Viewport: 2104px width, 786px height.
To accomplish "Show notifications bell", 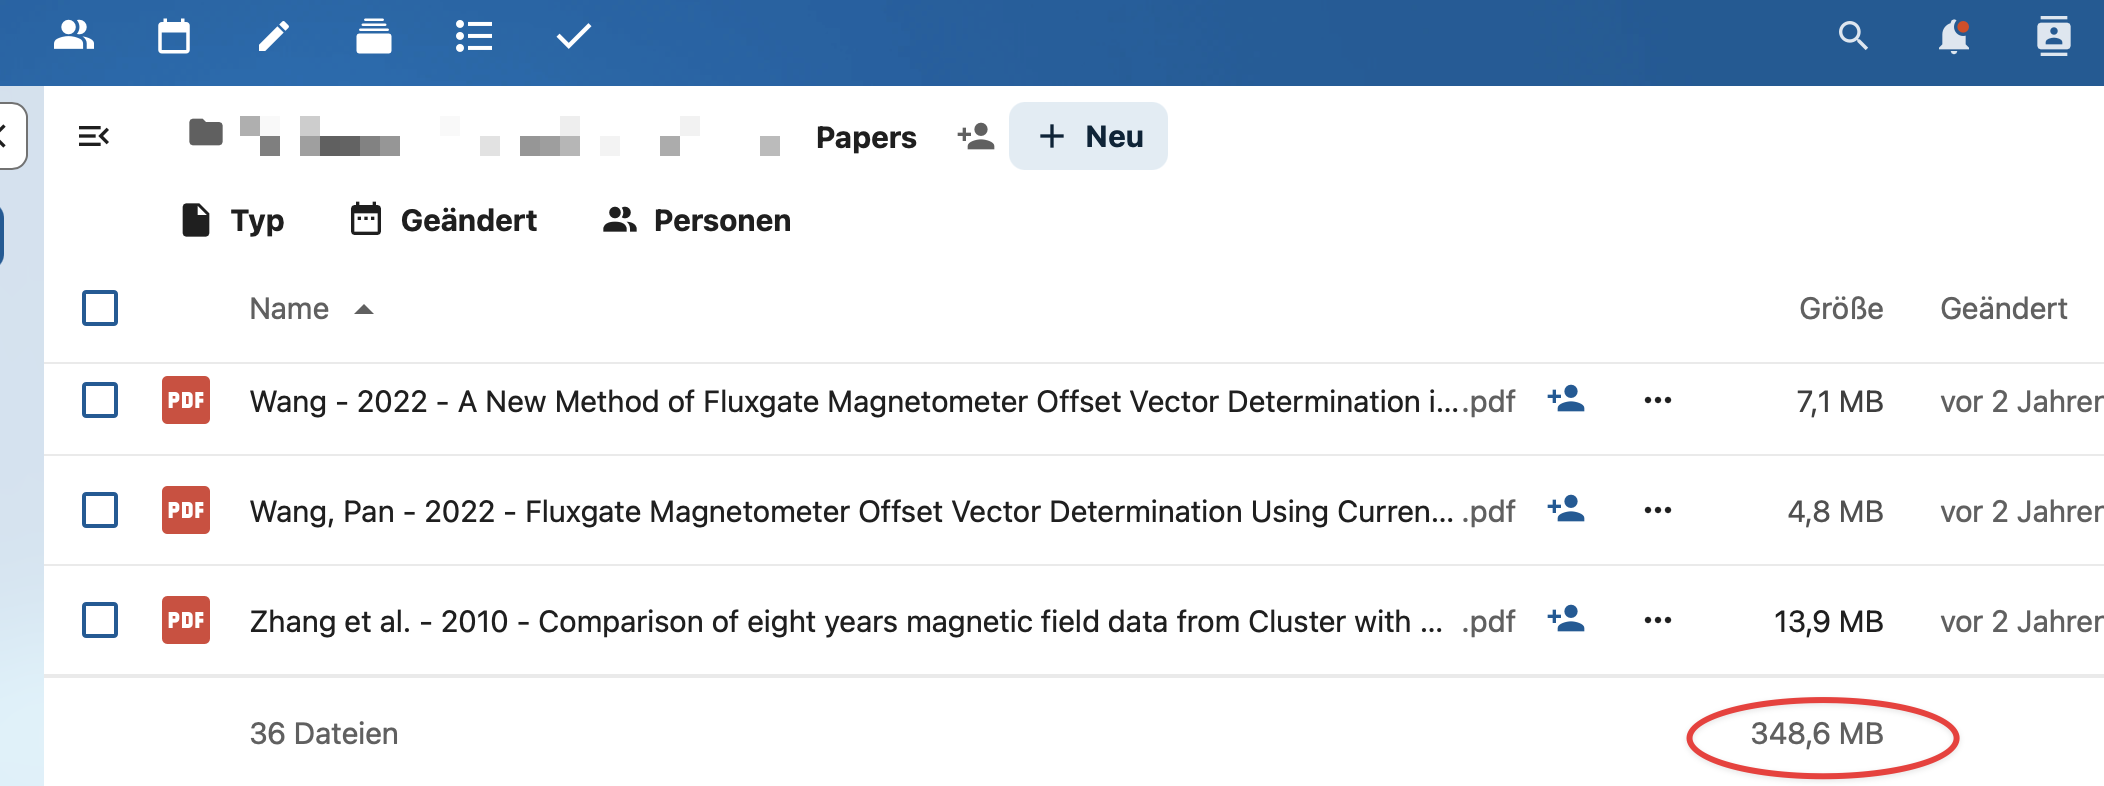I will pyautogui.click(x=1953, y=37).
